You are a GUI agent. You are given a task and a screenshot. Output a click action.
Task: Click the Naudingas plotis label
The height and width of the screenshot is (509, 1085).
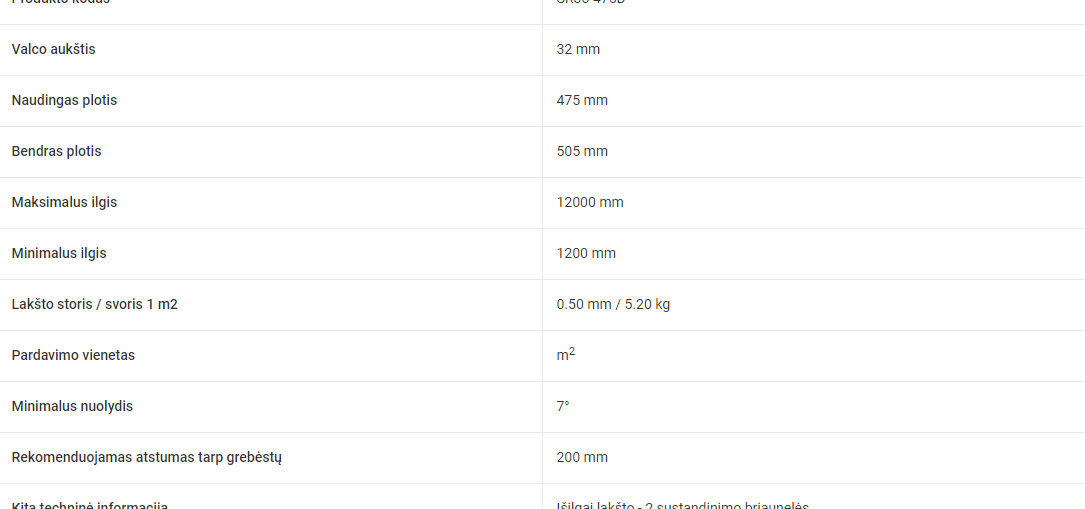[x=64, y=100]
